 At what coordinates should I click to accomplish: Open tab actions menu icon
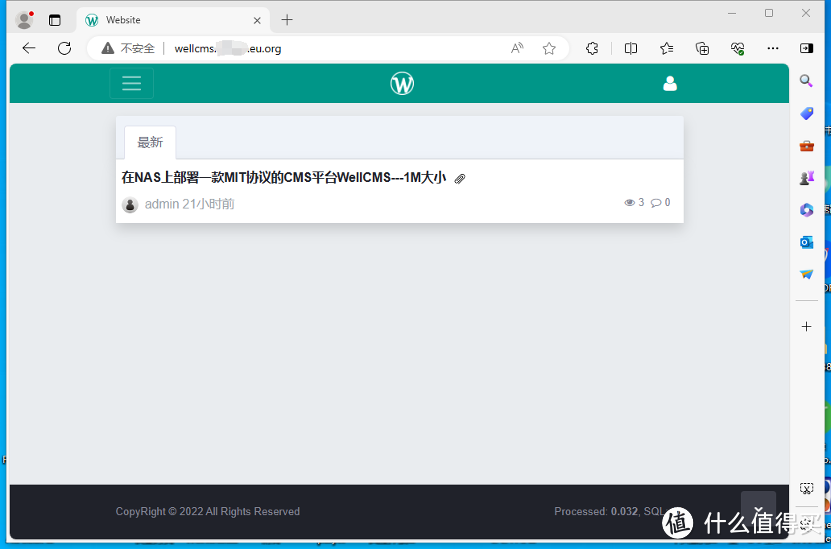tap(55, 20)
